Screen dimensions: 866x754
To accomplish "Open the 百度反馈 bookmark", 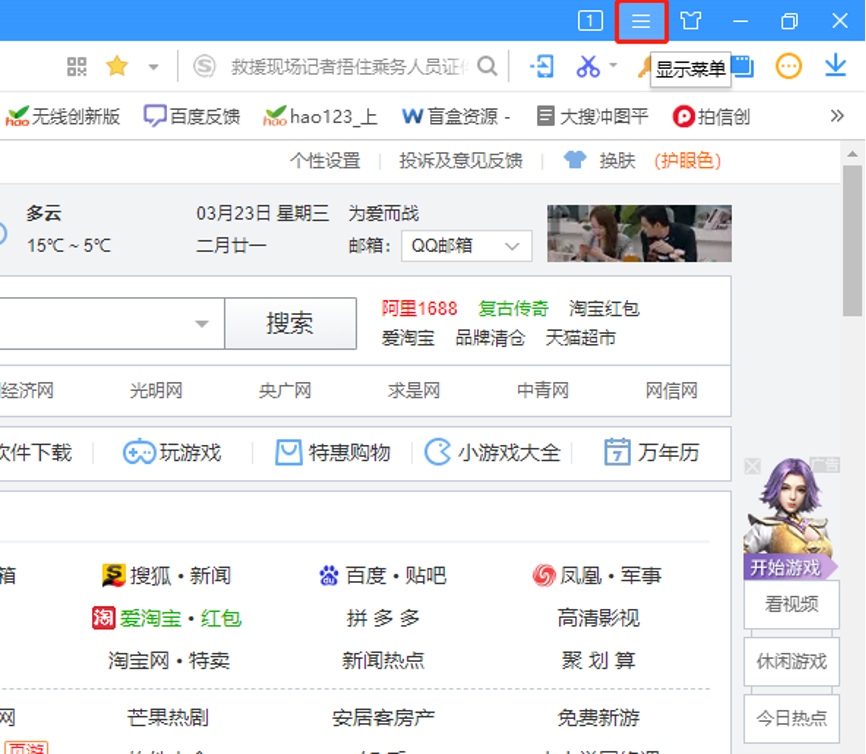I will 192,116.
